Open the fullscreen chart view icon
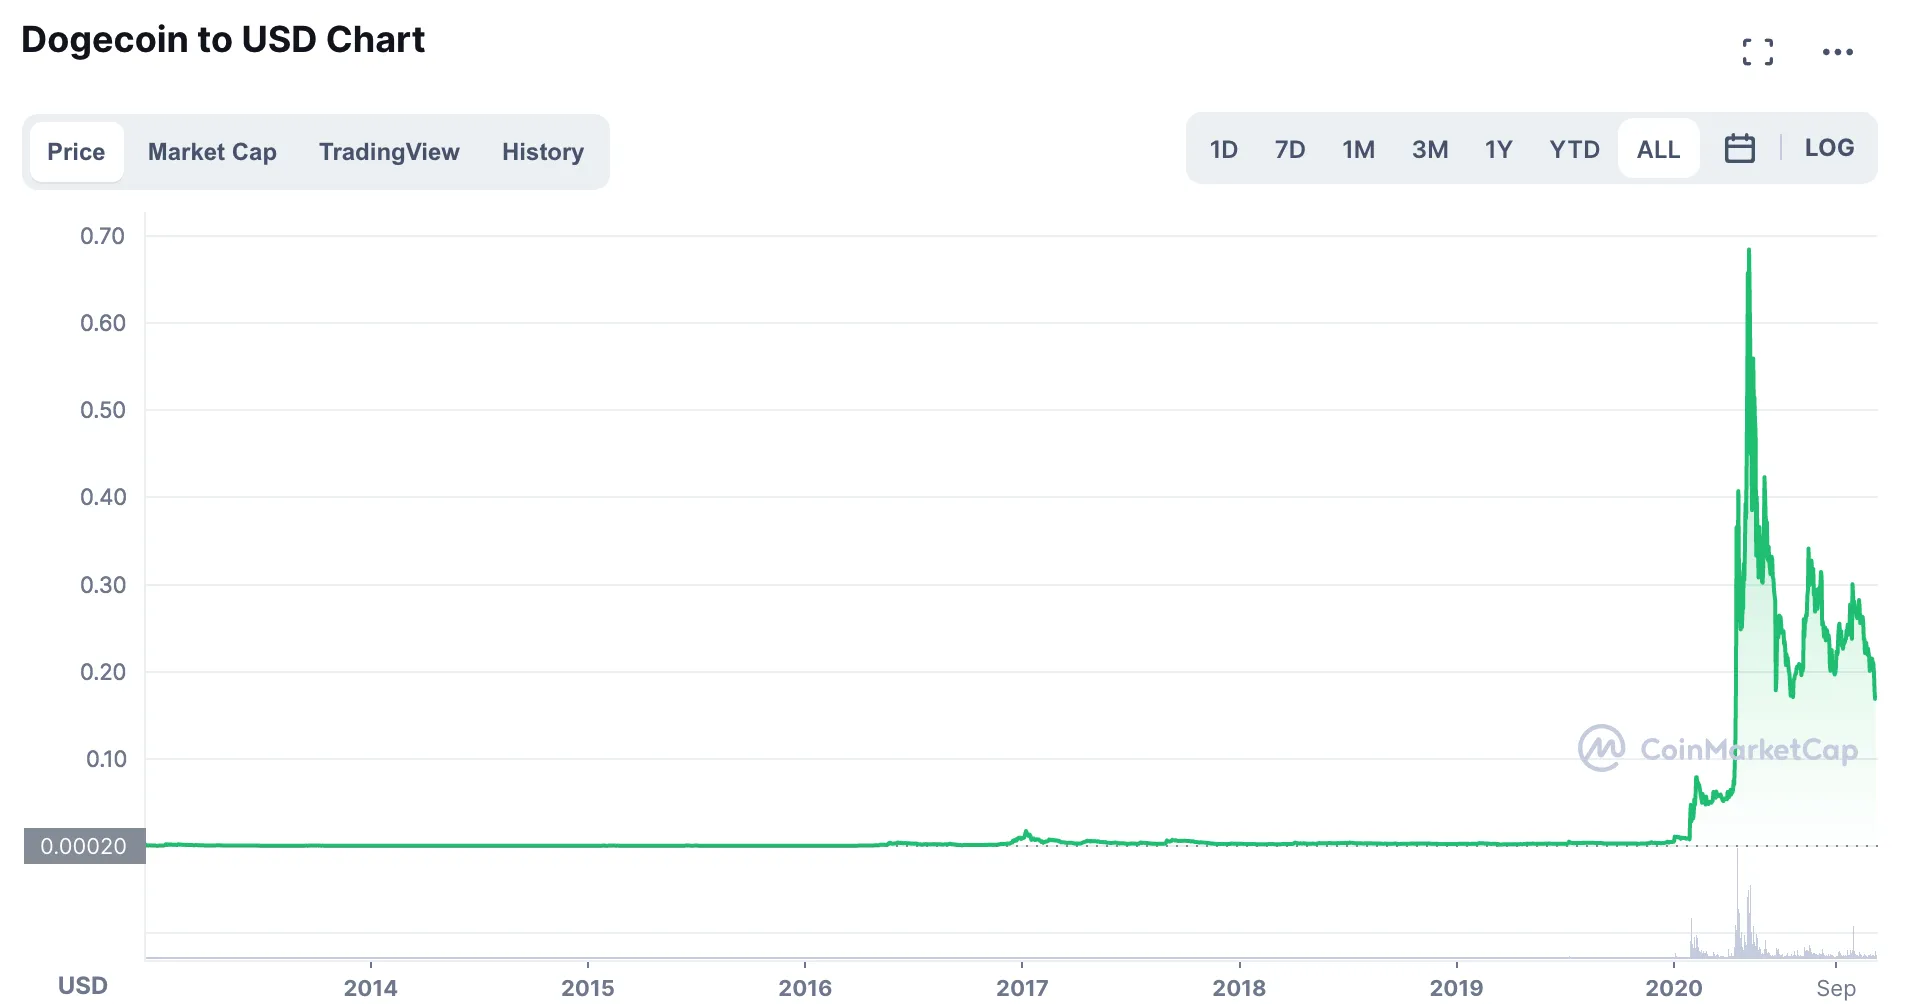The height and width of the screenshot is (1004, 1906). coord(1757,52)
